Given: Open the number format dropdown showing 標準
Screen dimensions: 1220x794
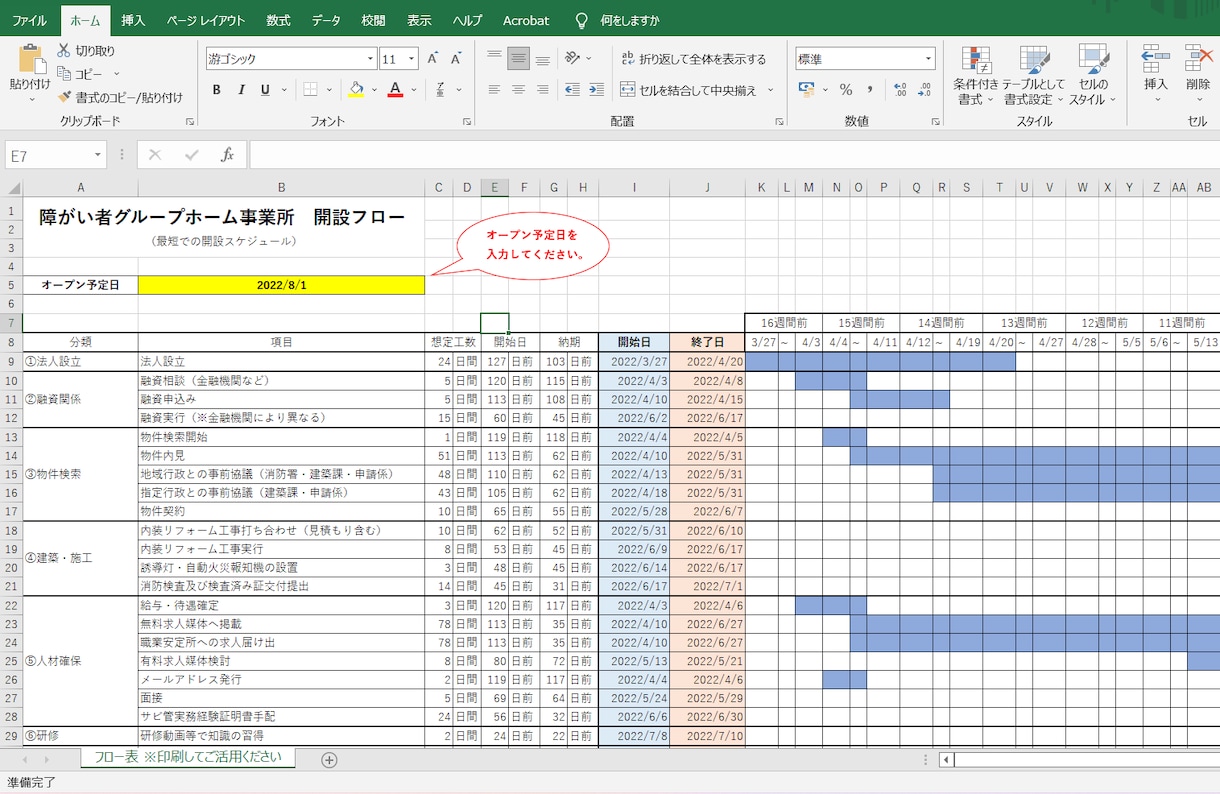Looking at the screenshot, I should (x=929, y=59).
